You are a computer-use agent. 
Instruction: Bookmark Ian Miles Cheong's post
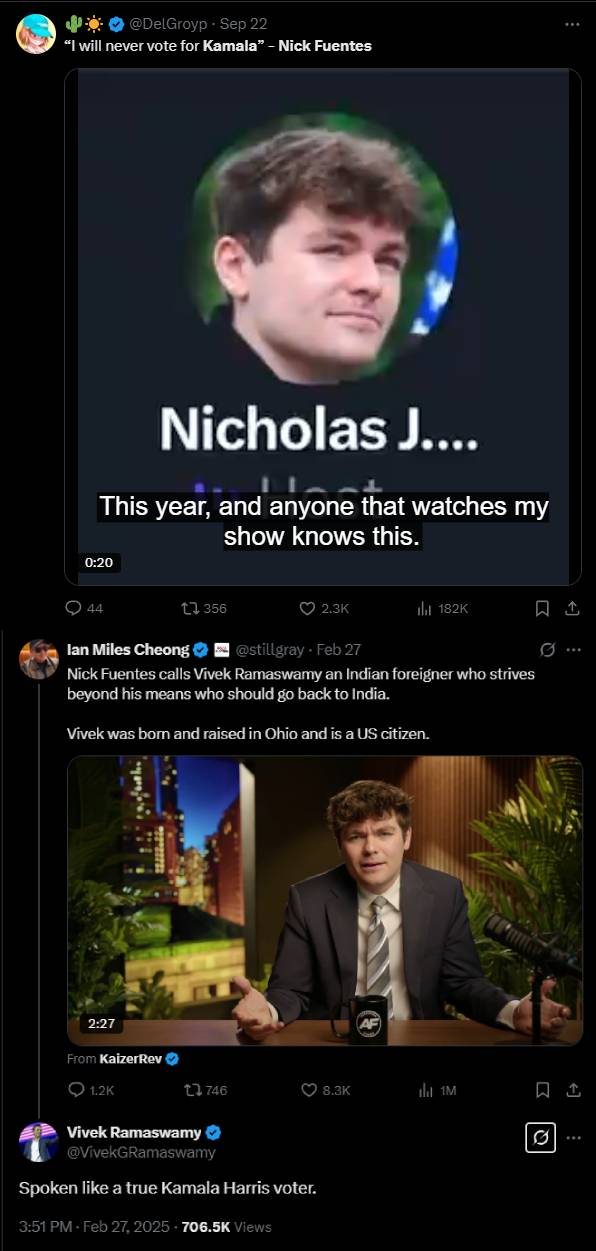(542, 1090)
